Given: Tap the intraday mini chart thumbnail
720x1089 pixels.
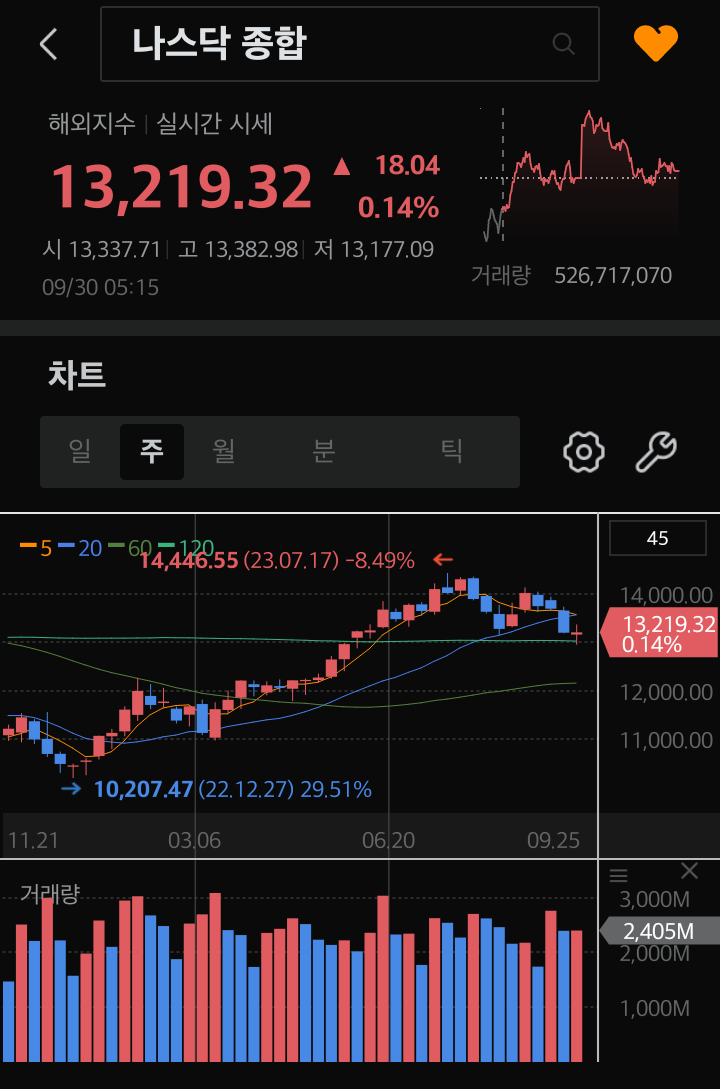Looking at the screenshot, I should pyautogui.click(x=579, y=175).
